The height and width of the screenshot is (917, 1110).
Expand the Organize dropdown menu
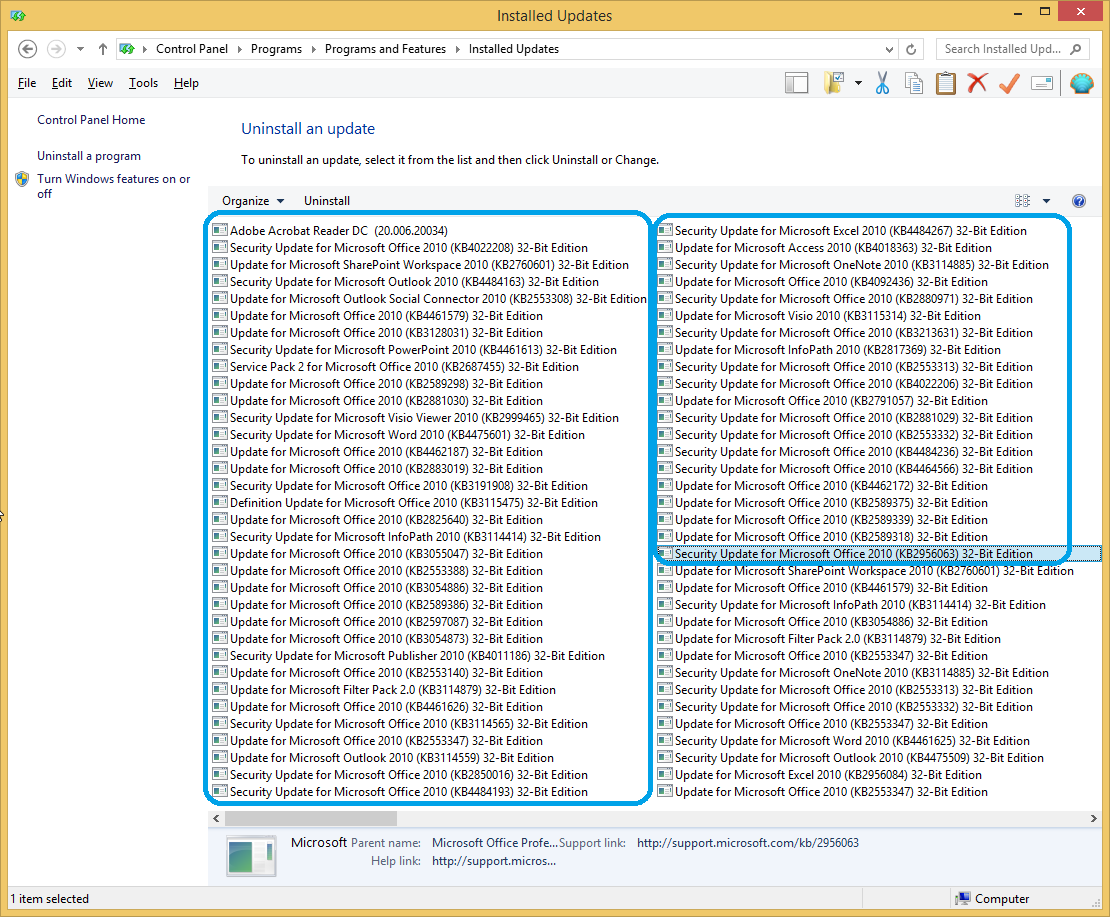coord(253,200)
